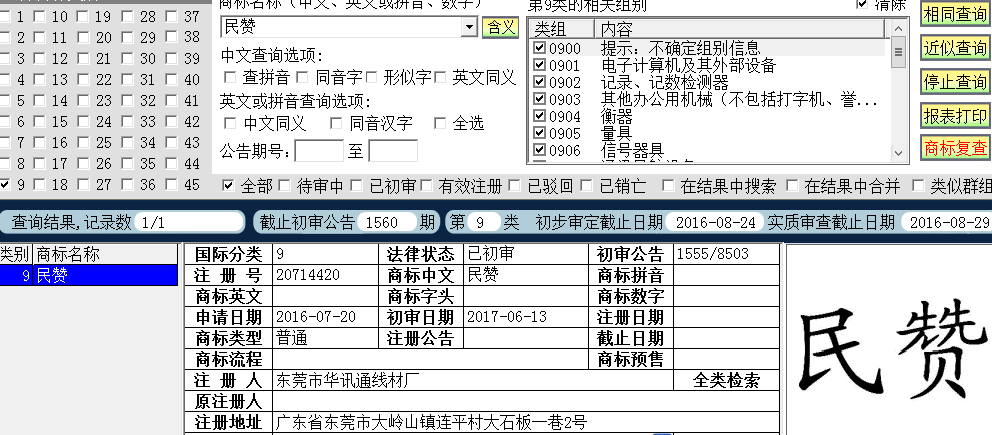The height and width of the screenshot is (435, 992).
Task: Click registrant 东莞市华讯通线材厂
Action: pyautogui.click(x=348, y=381)
